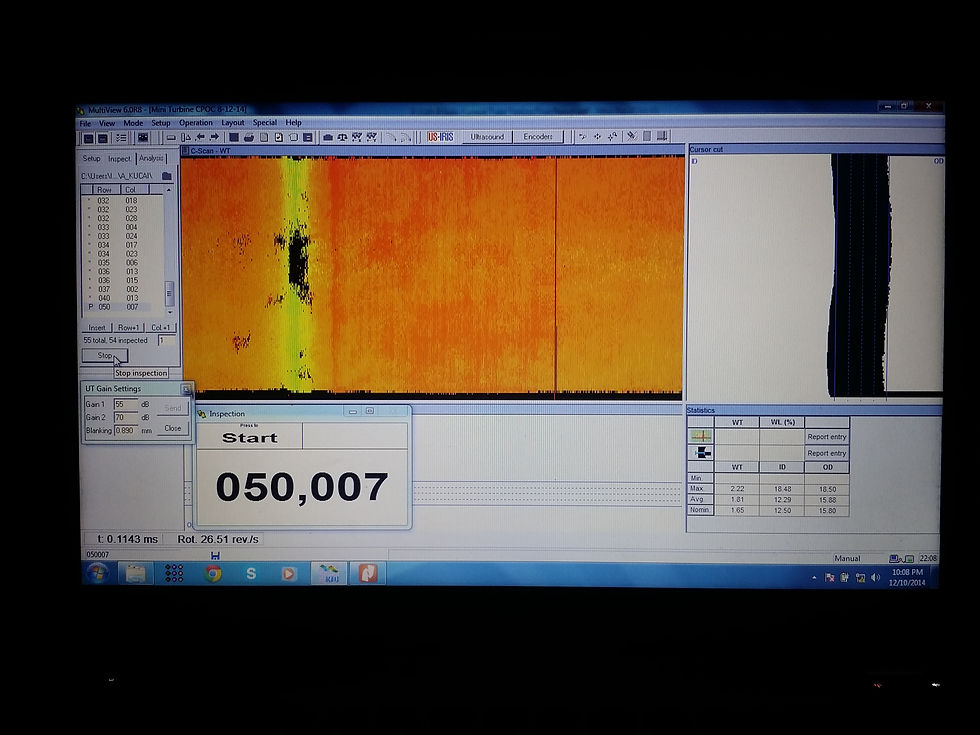Switch to the Setup tab in left panel
This screenshot has width=980, height=735.
point(91,159)
